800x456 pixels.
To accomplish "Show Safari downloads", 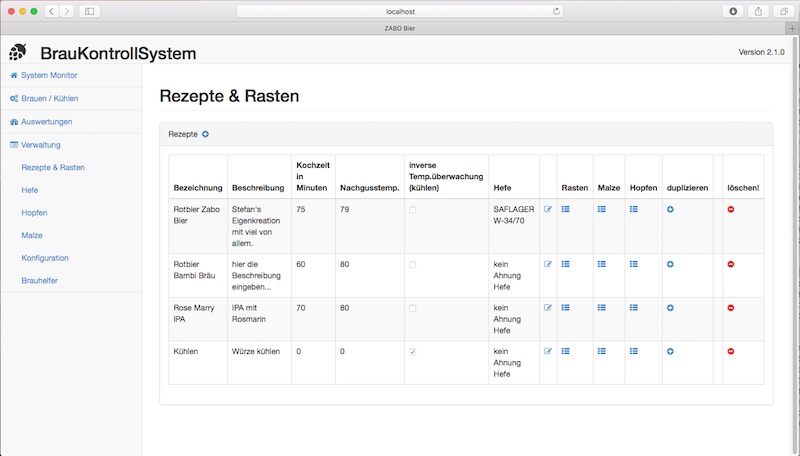I will pos(733,11).
